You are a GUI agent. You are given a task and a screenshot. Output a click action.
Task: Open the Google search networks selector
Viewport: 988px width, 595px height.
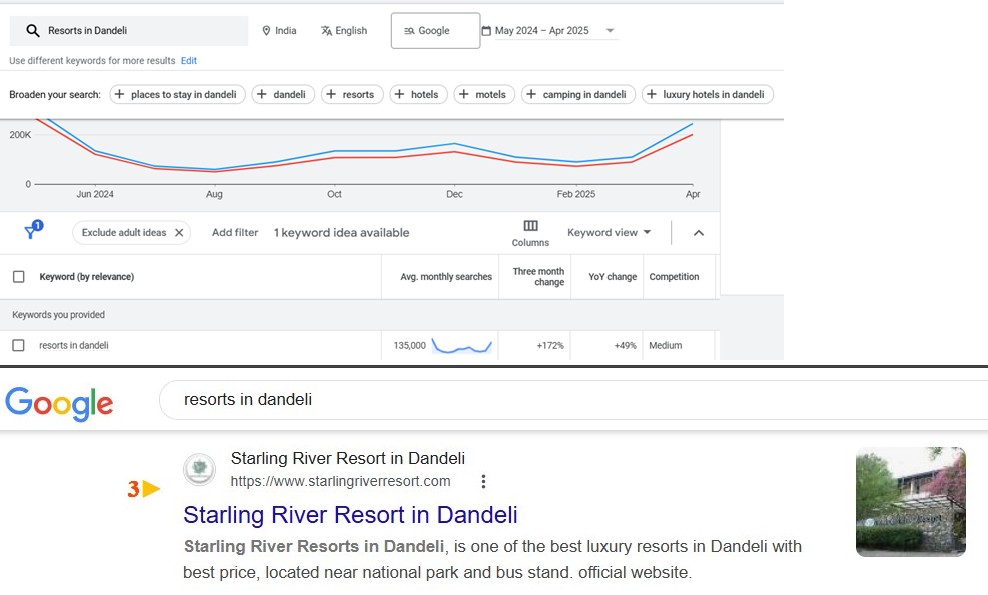435,31
